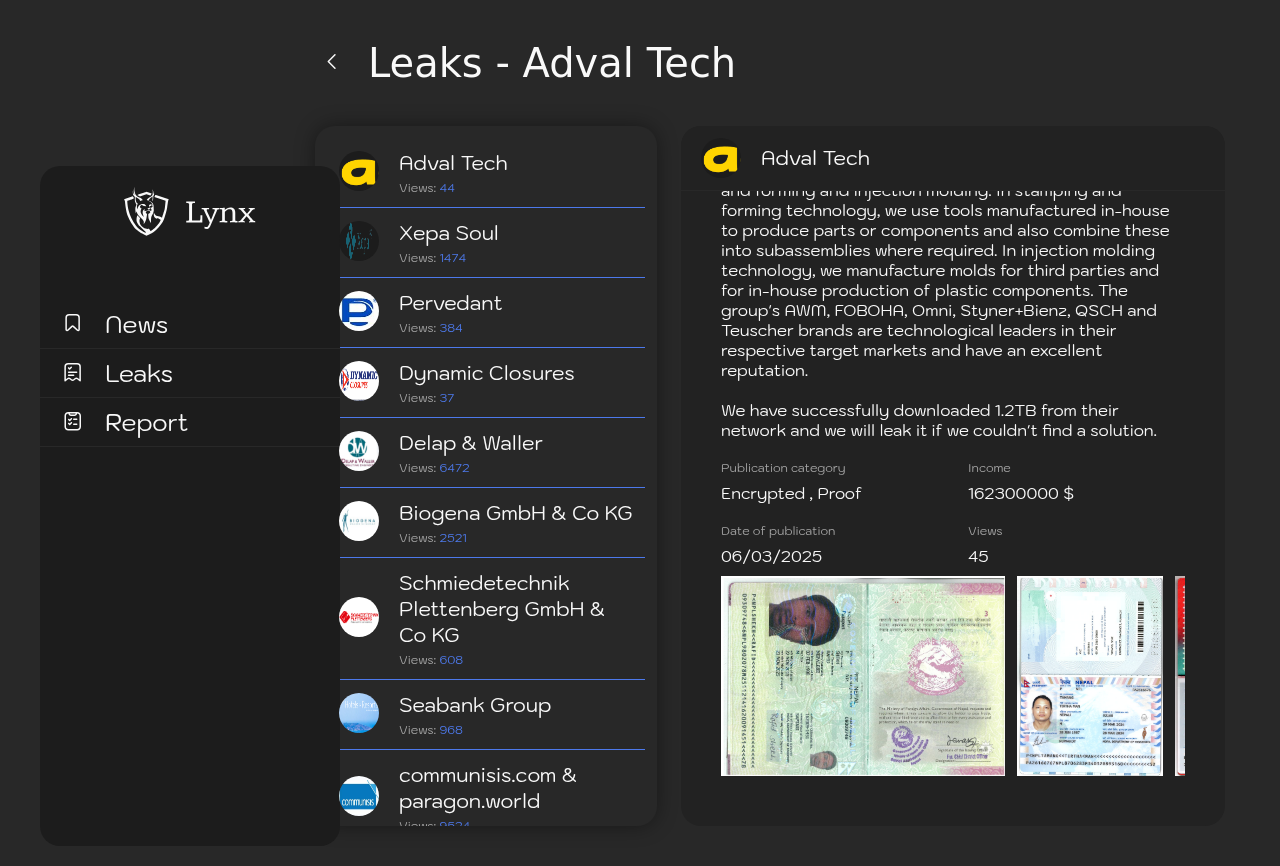Select Schmiedetechnik Plettenberg GmbH & Co KG entry
Screen dimensions: 1280x866
point(492,619)
